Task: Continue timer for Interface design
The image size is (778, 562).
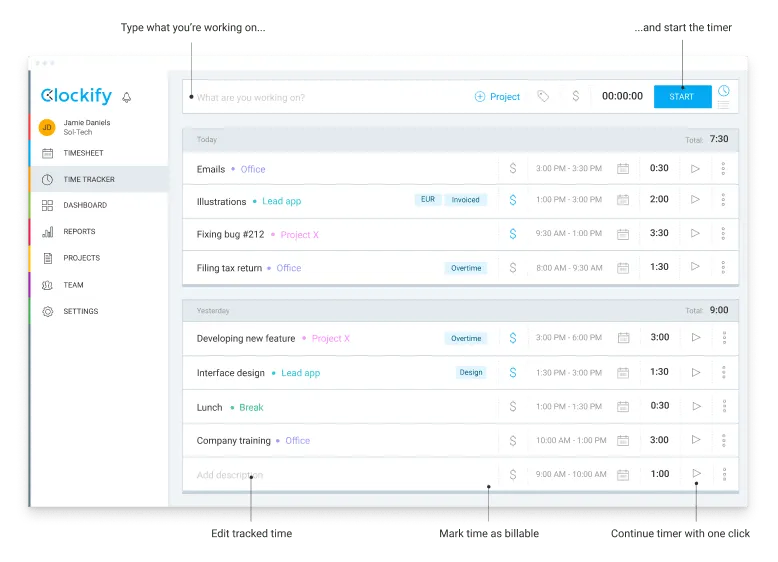Action: [x=696, y=373]
